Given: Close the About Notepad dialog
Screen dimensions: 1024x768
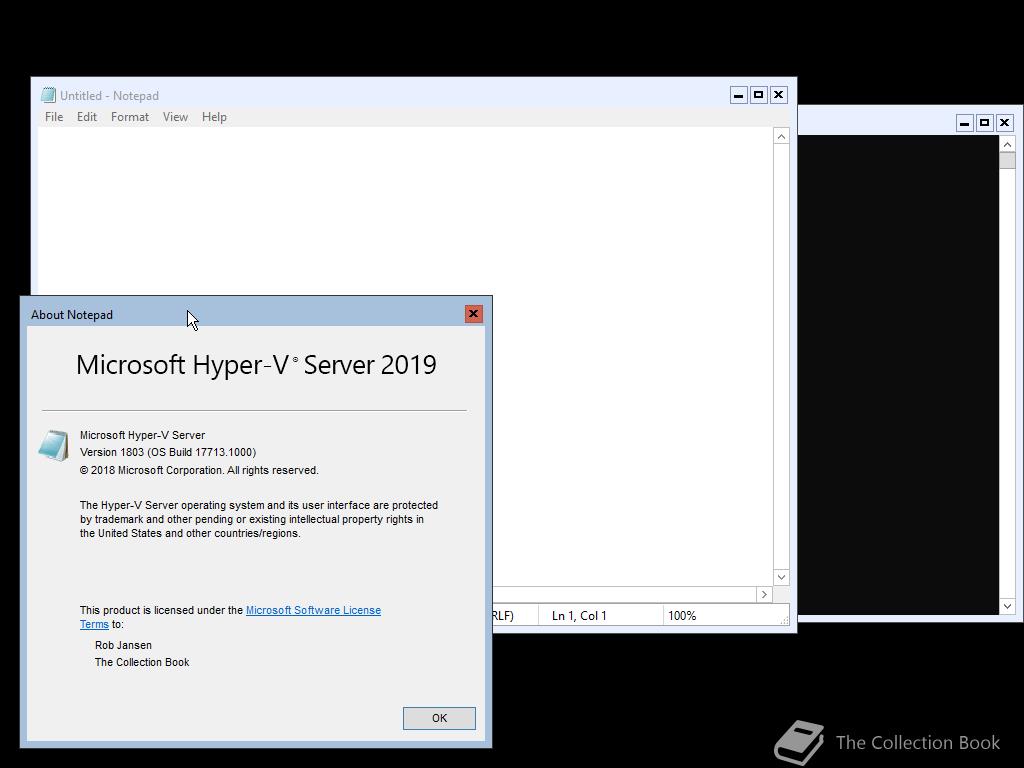Looking at the screenshot, I should tap(473, 314).
